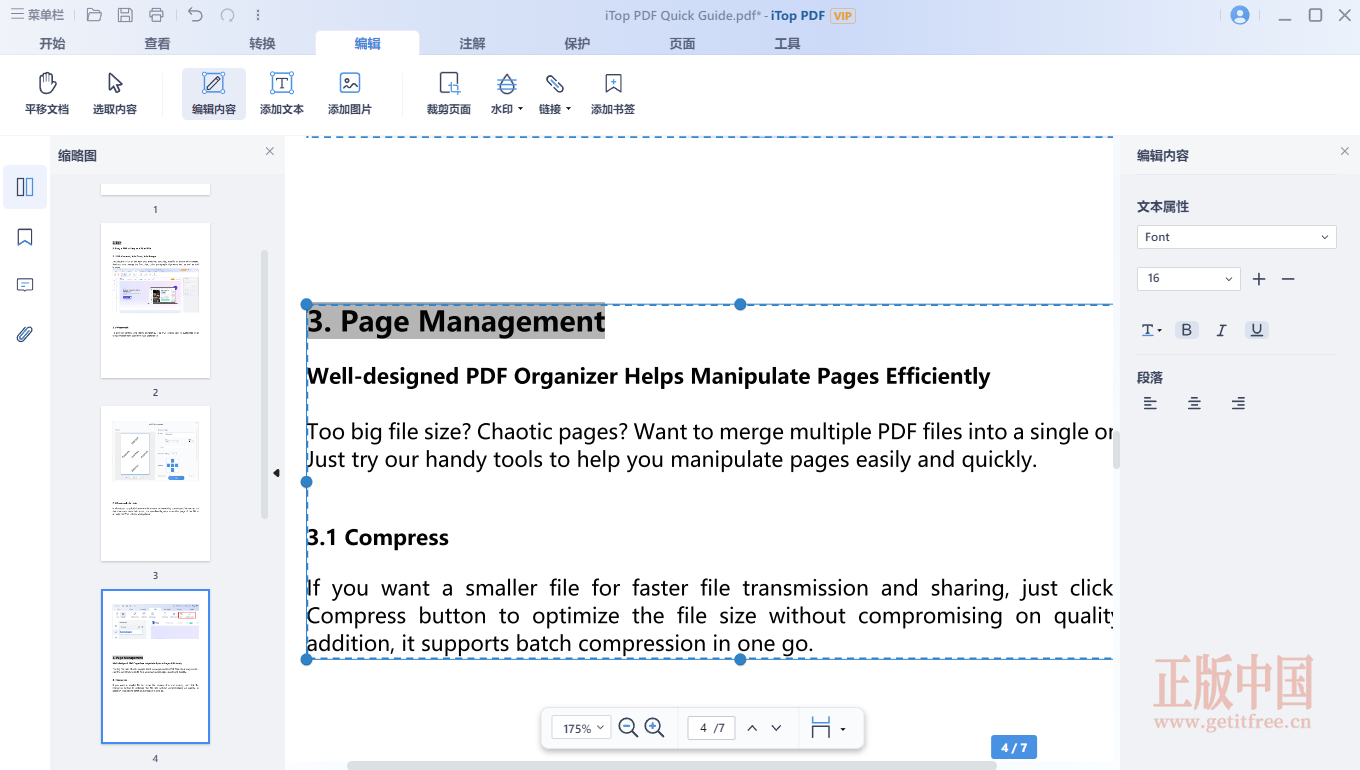The width and height of the screenshot is (1360, 770).
Task: Click the 链接 link icon
Action: pyautogui.click(x=555, y=84)
